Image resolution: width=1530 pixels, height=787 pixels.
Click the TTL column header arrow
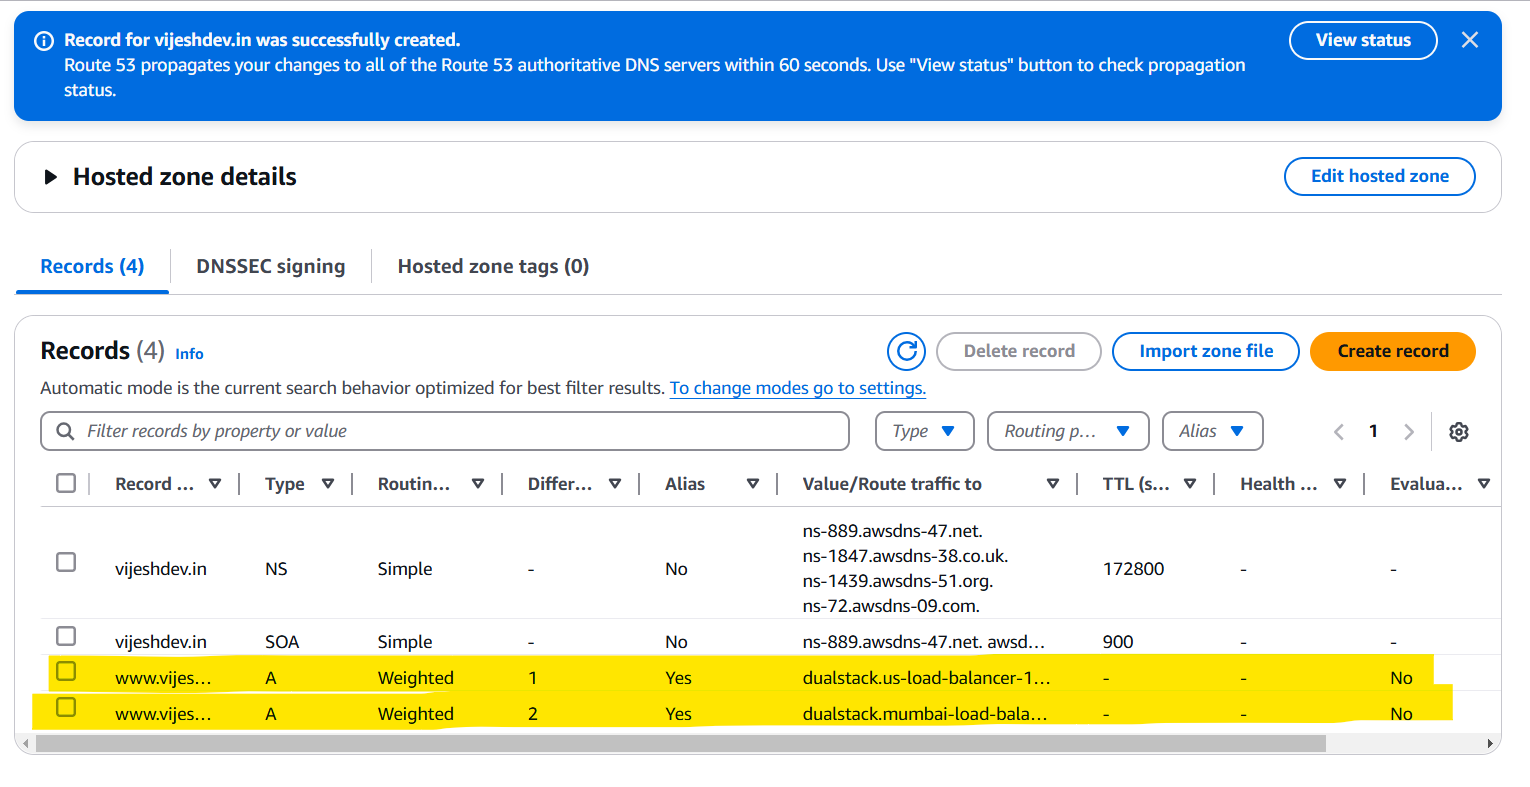pyautogui.click(x=1190, y=483)
